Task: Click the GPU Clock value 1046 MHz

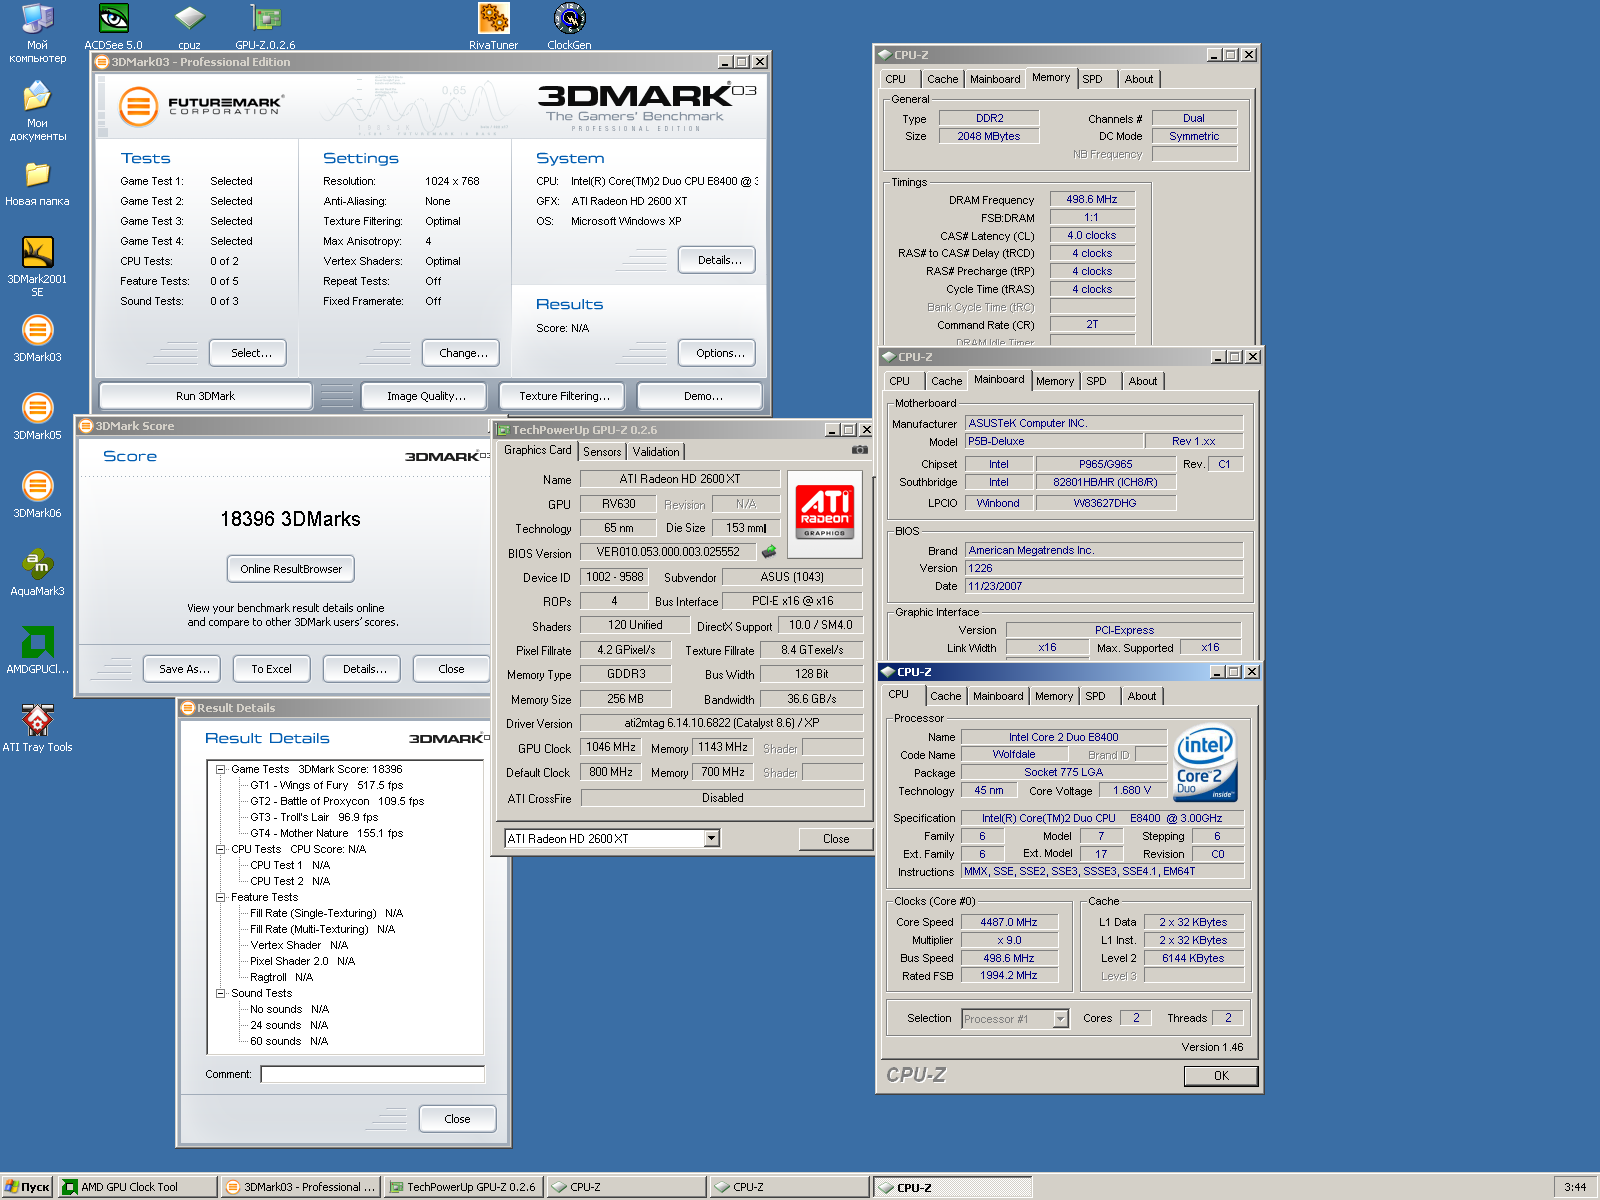Action: click(610, 748)
